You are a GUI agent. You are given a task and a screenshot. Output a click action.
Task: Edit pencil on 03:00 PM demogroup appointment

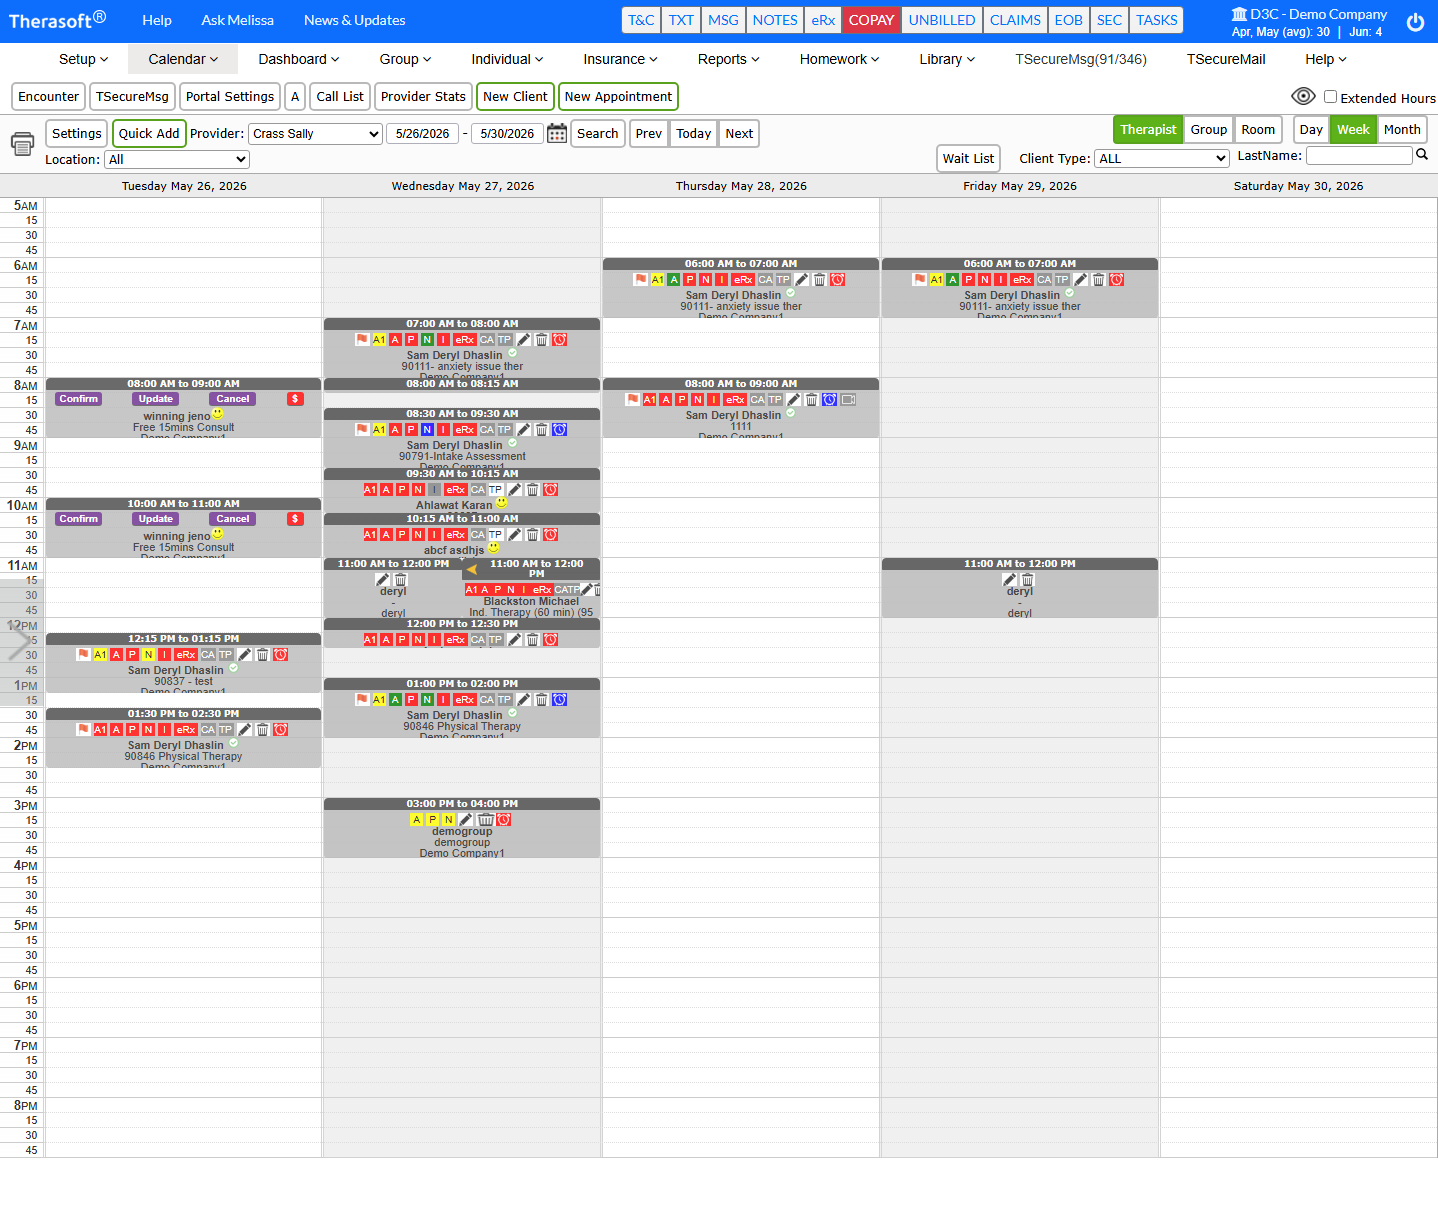(x=466, y=820)
